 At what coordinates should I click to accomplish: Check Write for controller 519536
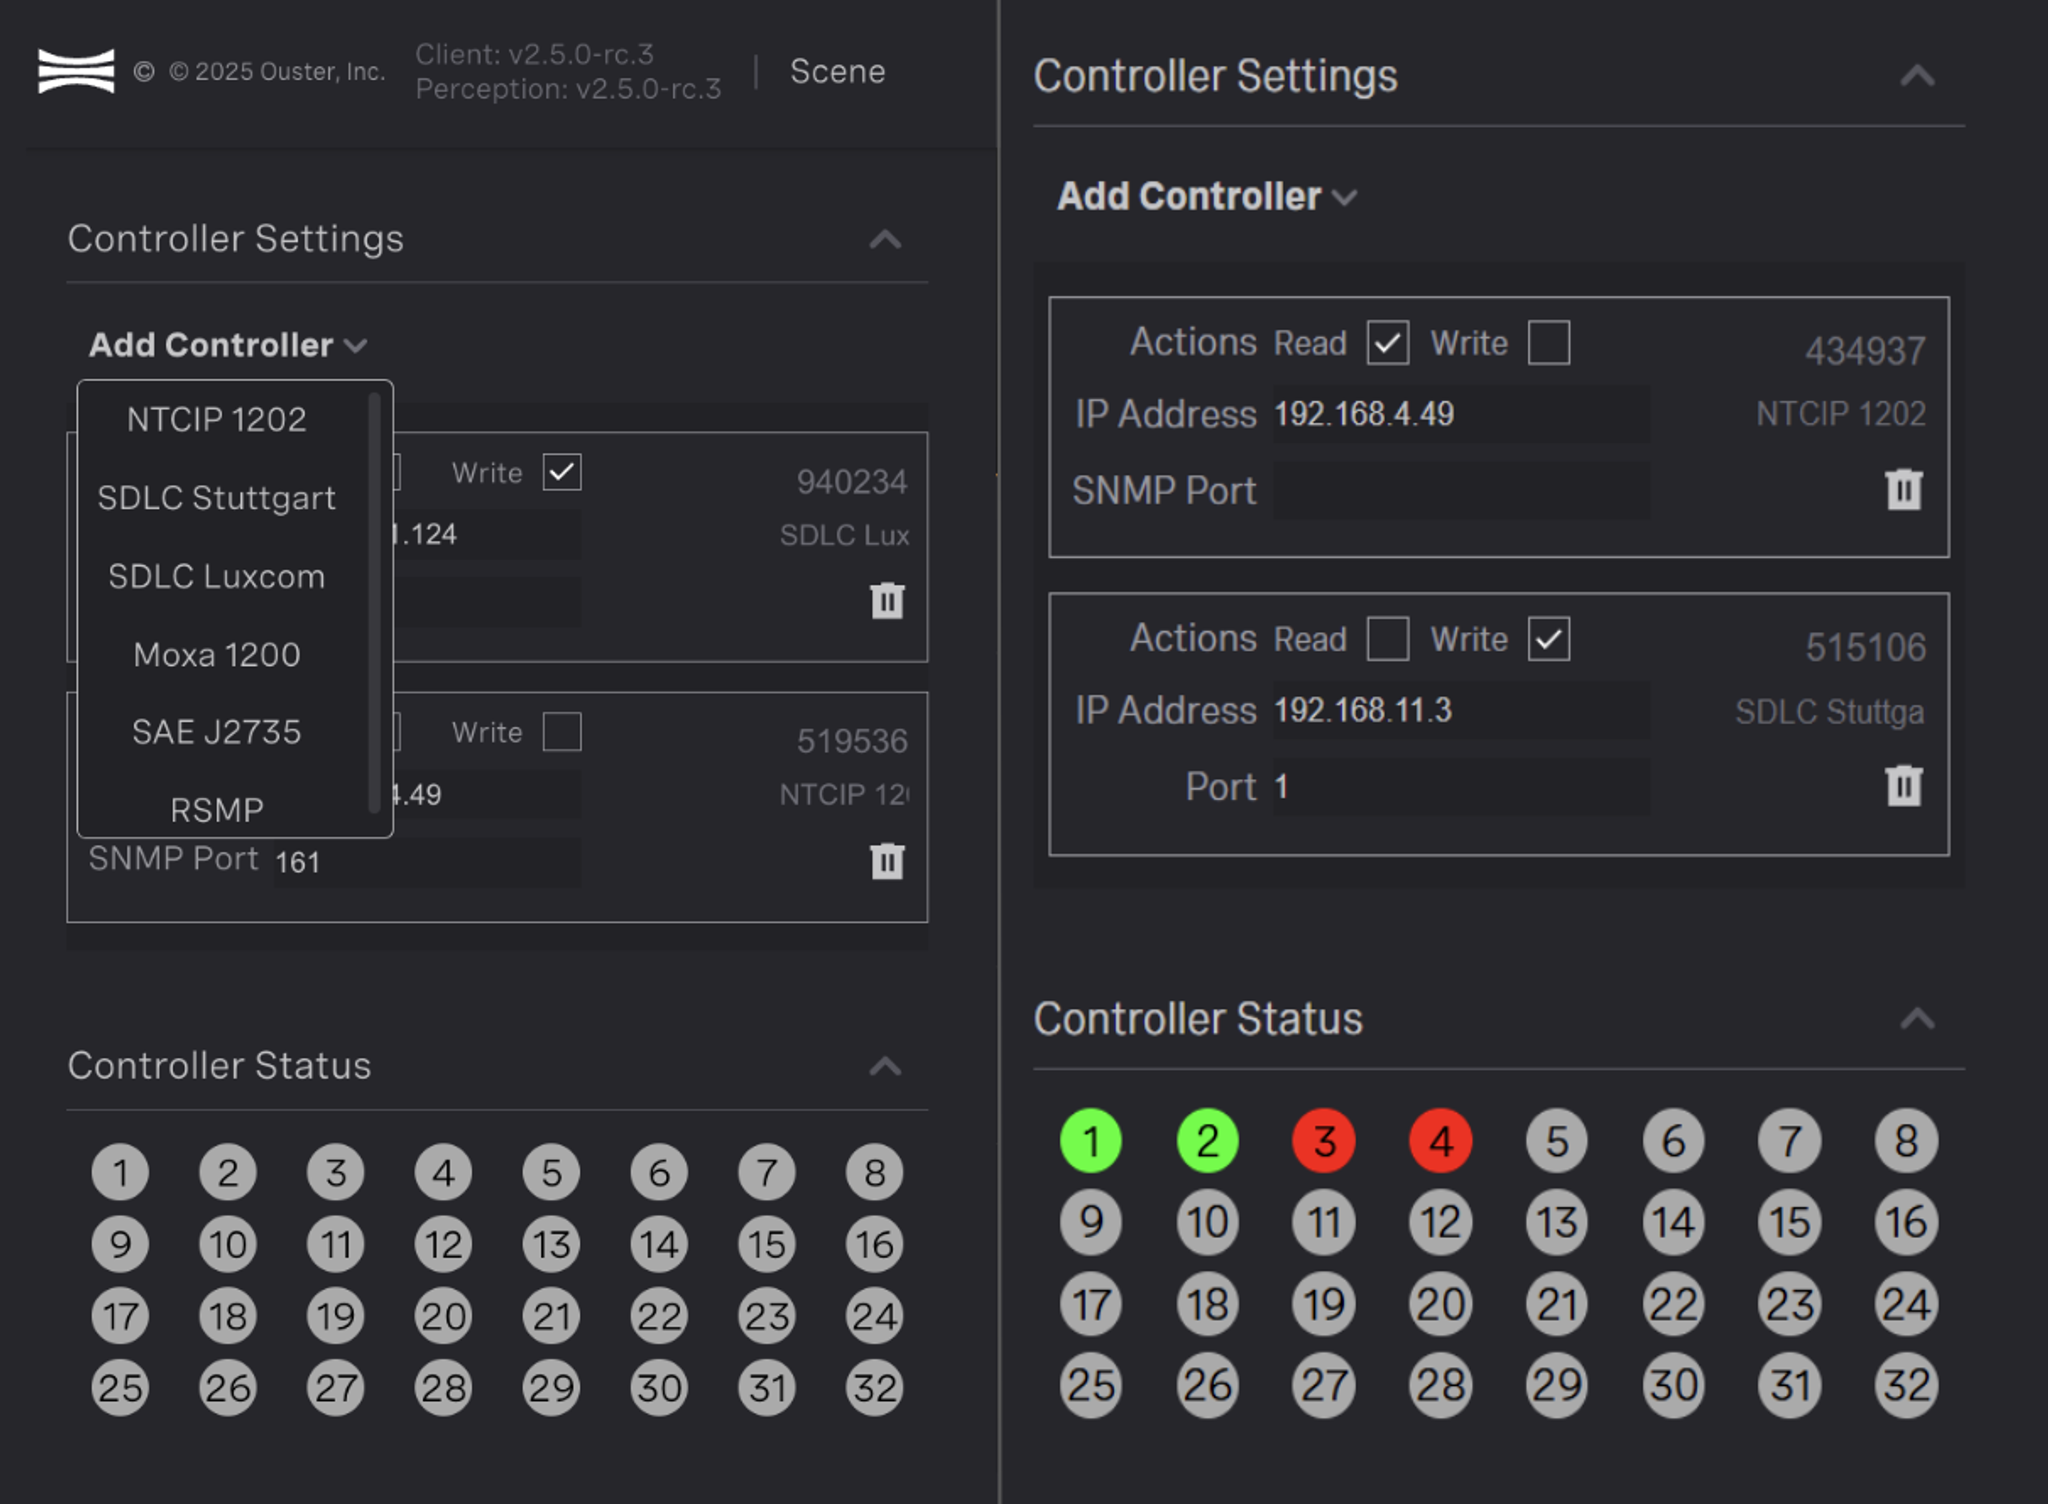pyautogui.click(x=562, y=731)
